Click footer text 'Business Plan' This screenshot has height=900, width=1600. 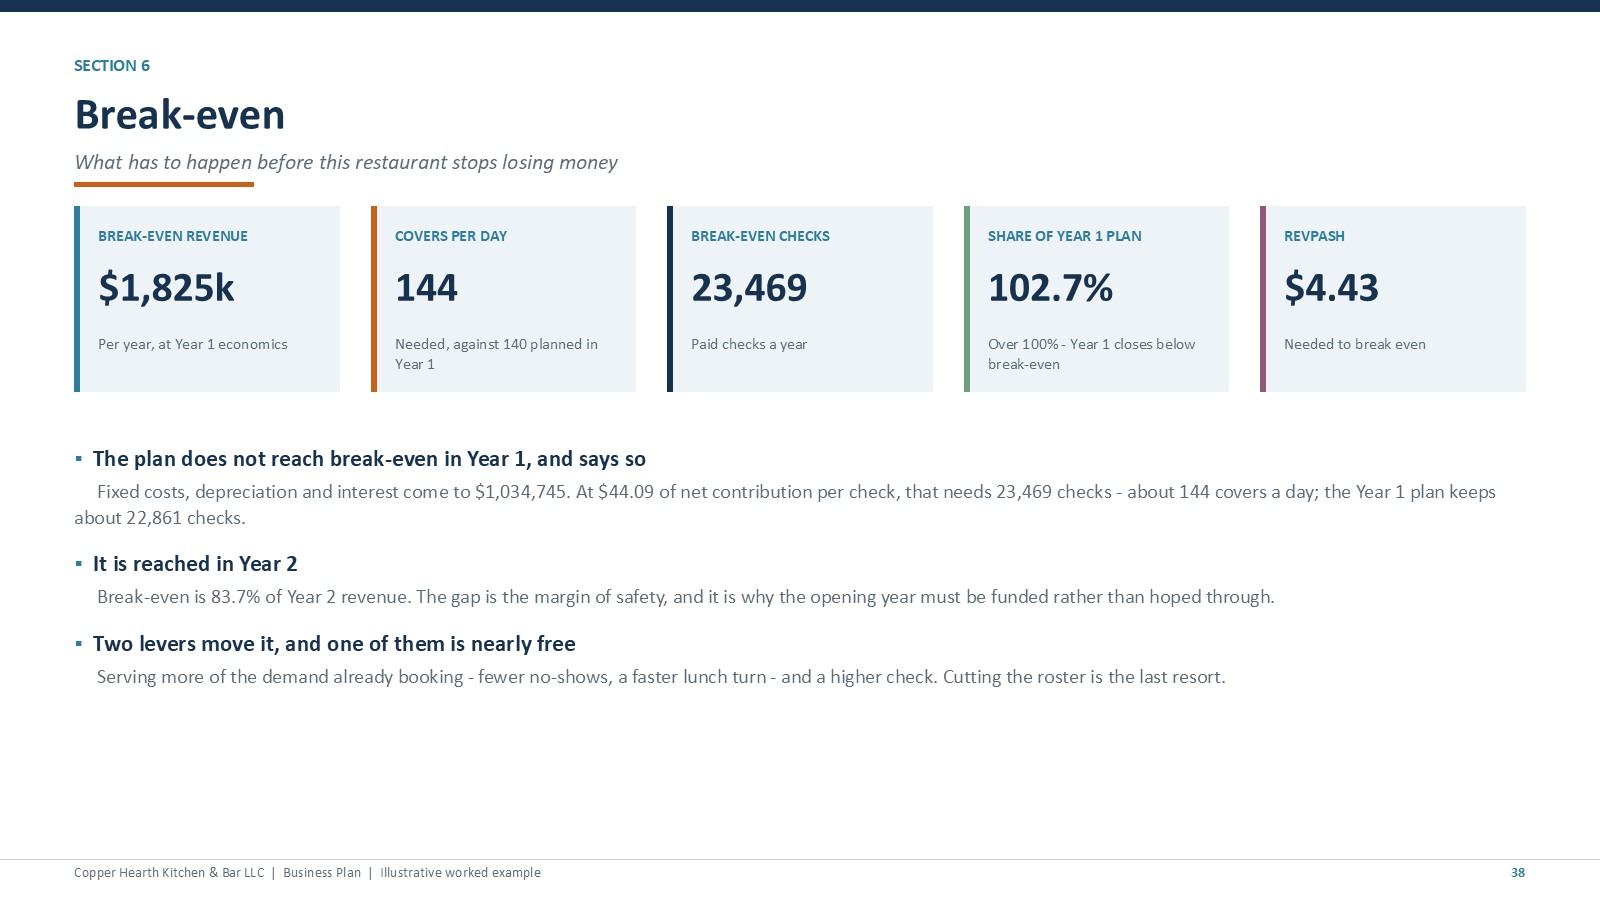tap(322, 873)
